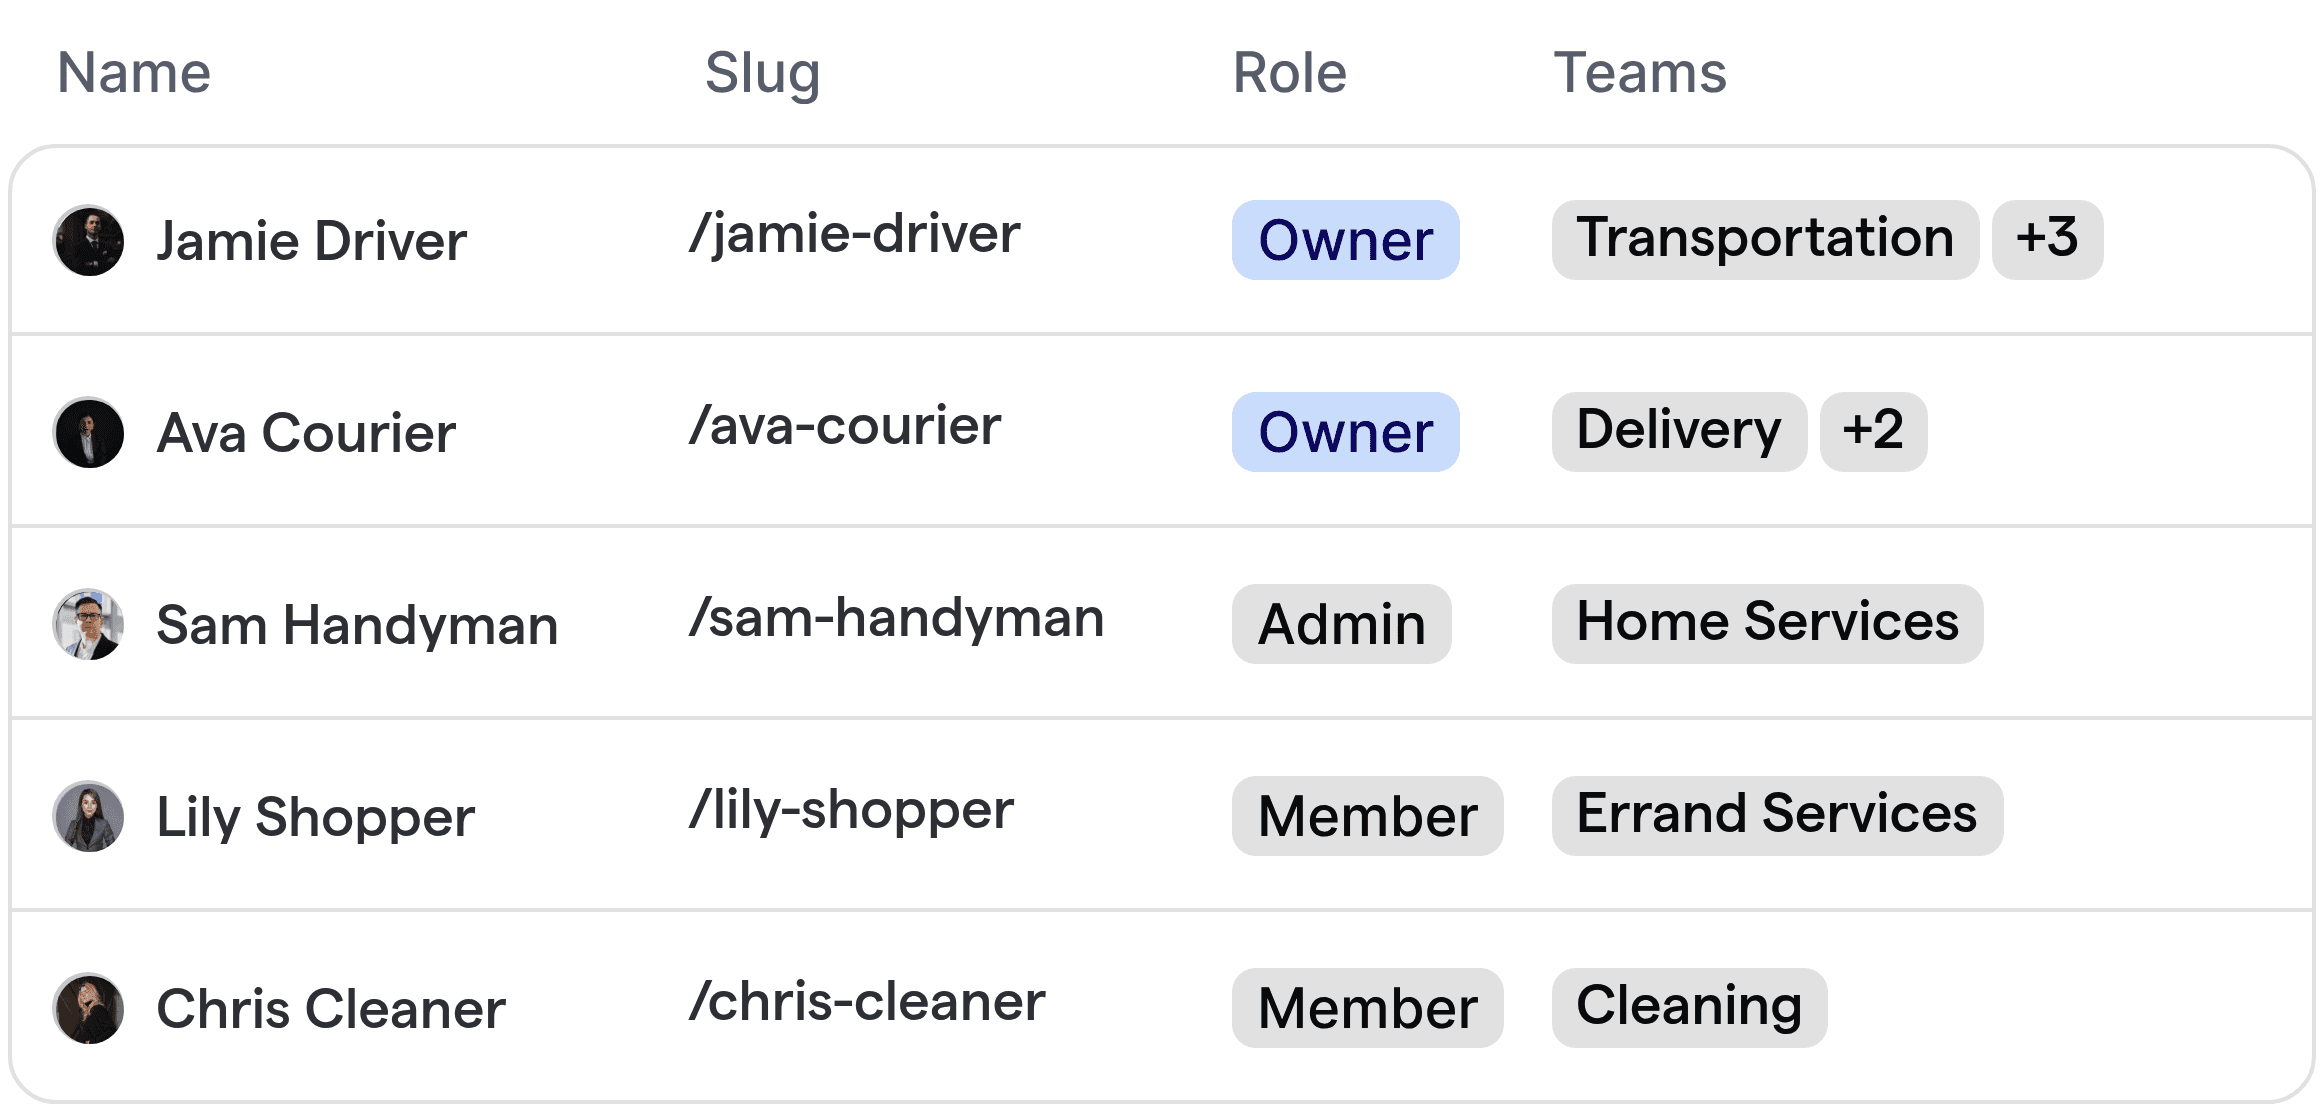Select the Admin badge for Sam Handyman
This screenshot has height=1112, width=2324.
[1341, 624]
